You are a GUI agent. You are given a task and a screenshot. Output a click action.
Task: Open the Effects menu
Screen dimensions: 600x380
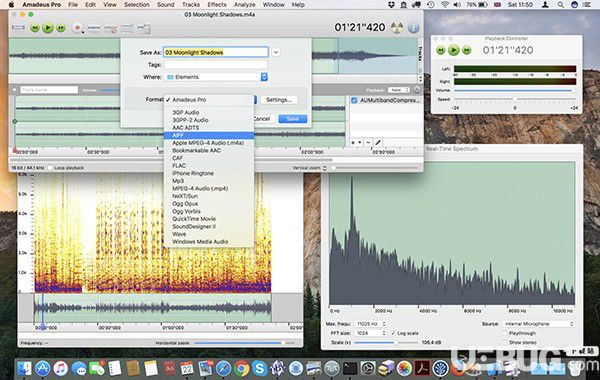pos(217,5)
